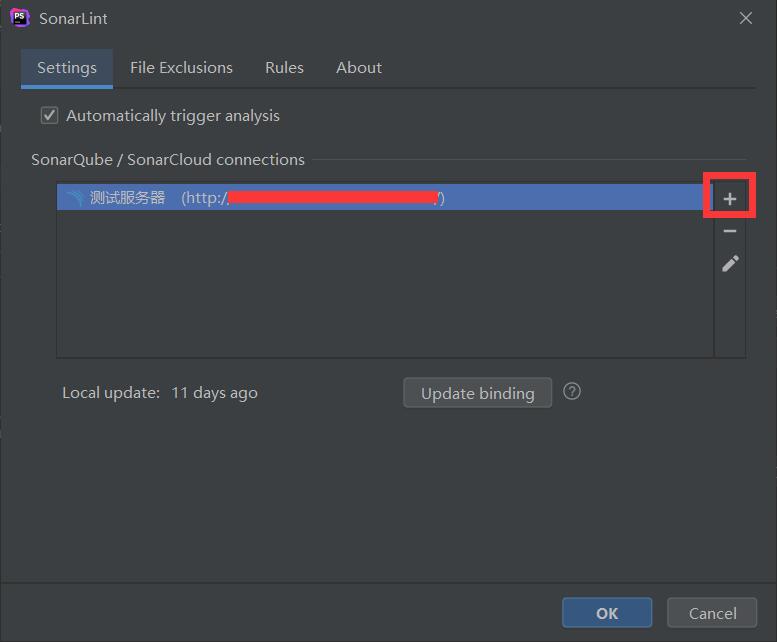The height and width of the screenshot is (642, 777).
Task: Click the PhpStorm icon in title bar
Action: pyautogui.click(x=20, y=18)
